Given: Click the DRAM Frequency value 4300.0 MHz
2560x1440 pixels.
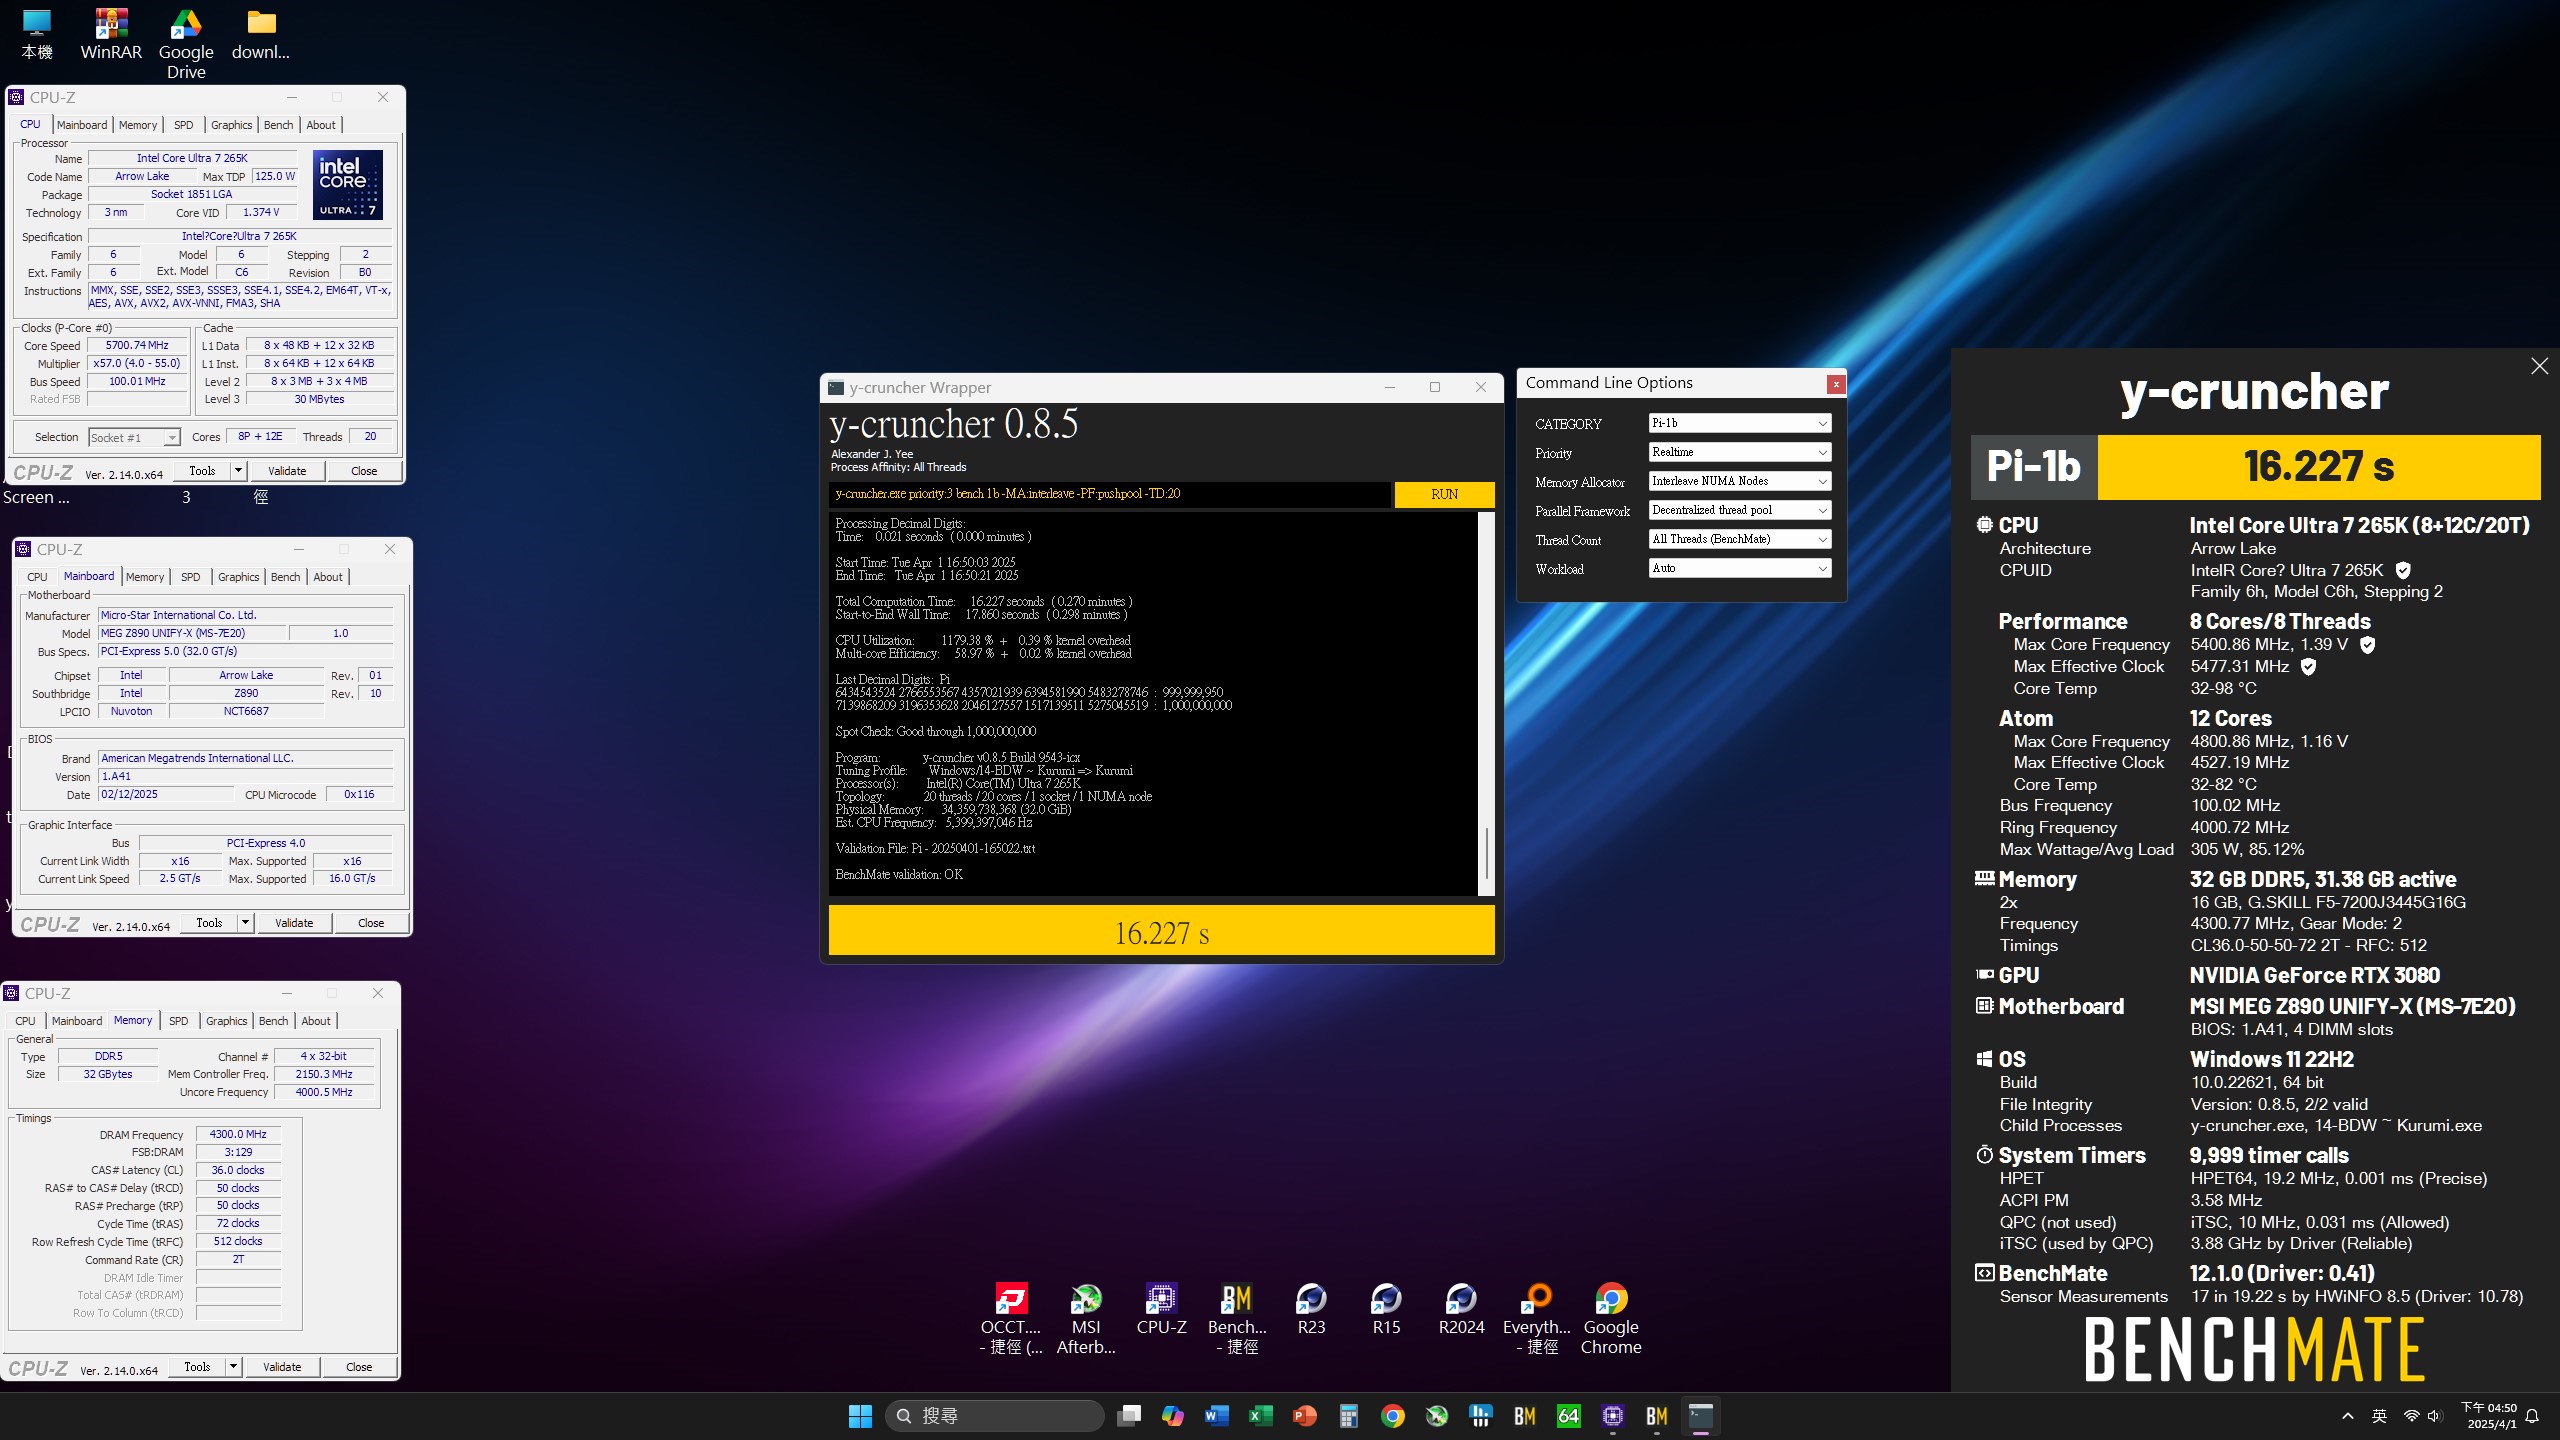Looking at the screenshot, I should (238, 1134).
